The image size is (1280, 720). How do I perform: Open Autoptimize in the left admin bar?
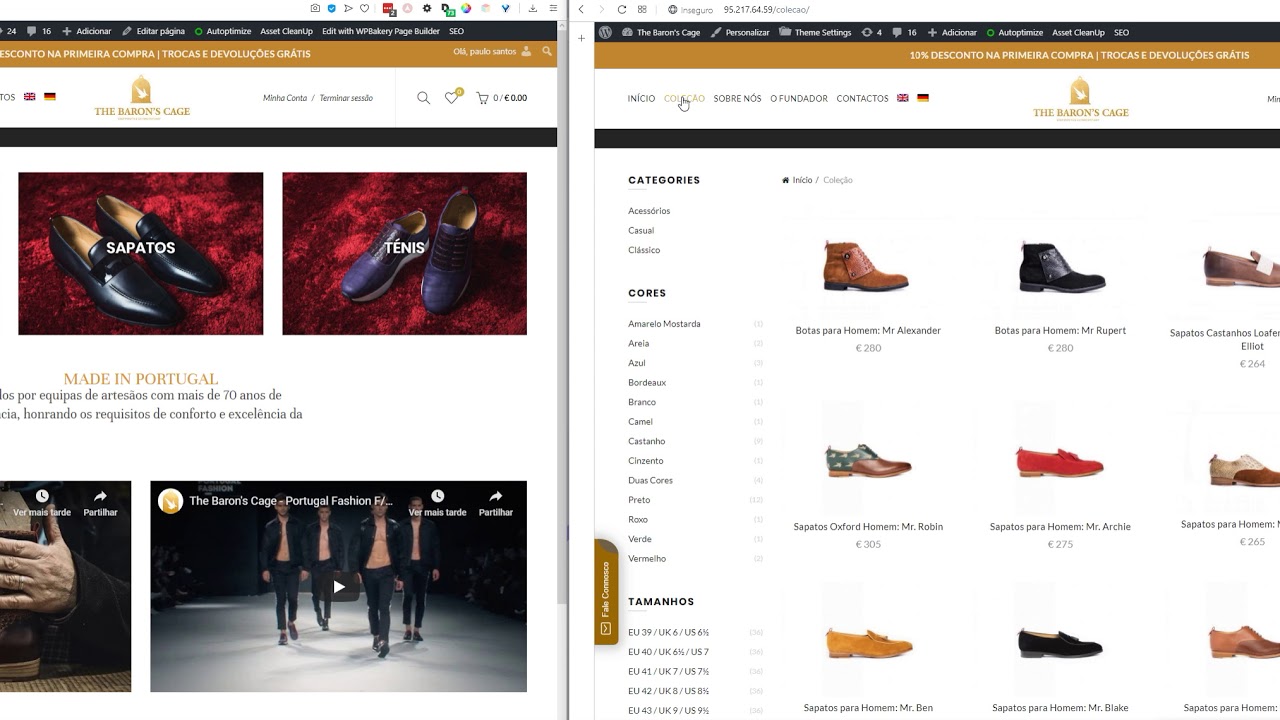pyautogui.click(x=223, y=31)
